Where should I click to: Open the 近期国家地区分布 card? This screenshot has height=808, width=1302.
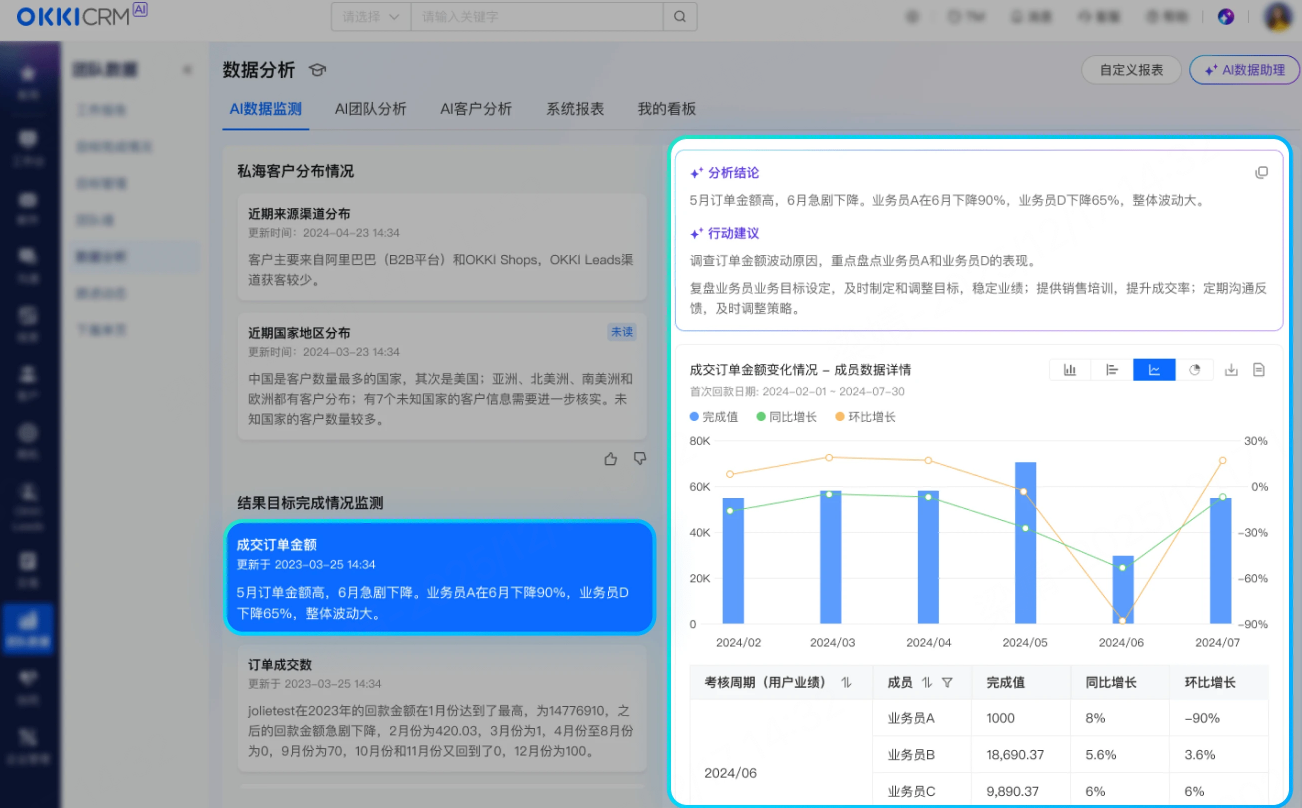pyautogui.click(x=443, y=377)
